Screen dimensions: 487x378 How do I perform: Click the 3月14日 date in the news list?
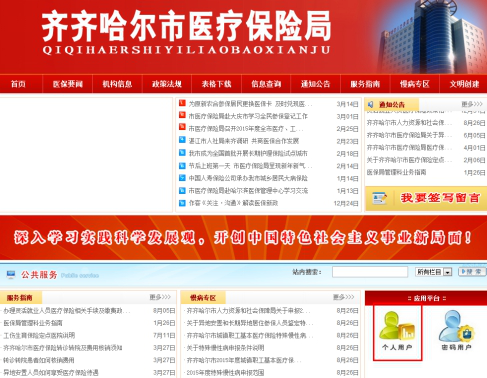pos(347,104)
